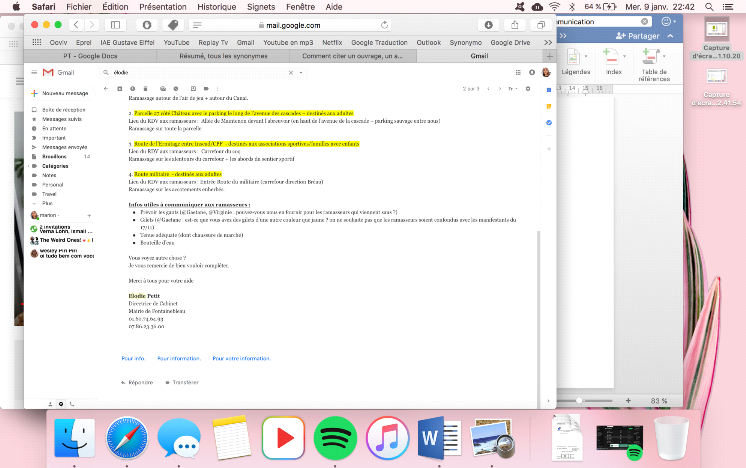Open Google Calendar in Gmail side panel

click(549, 90)
